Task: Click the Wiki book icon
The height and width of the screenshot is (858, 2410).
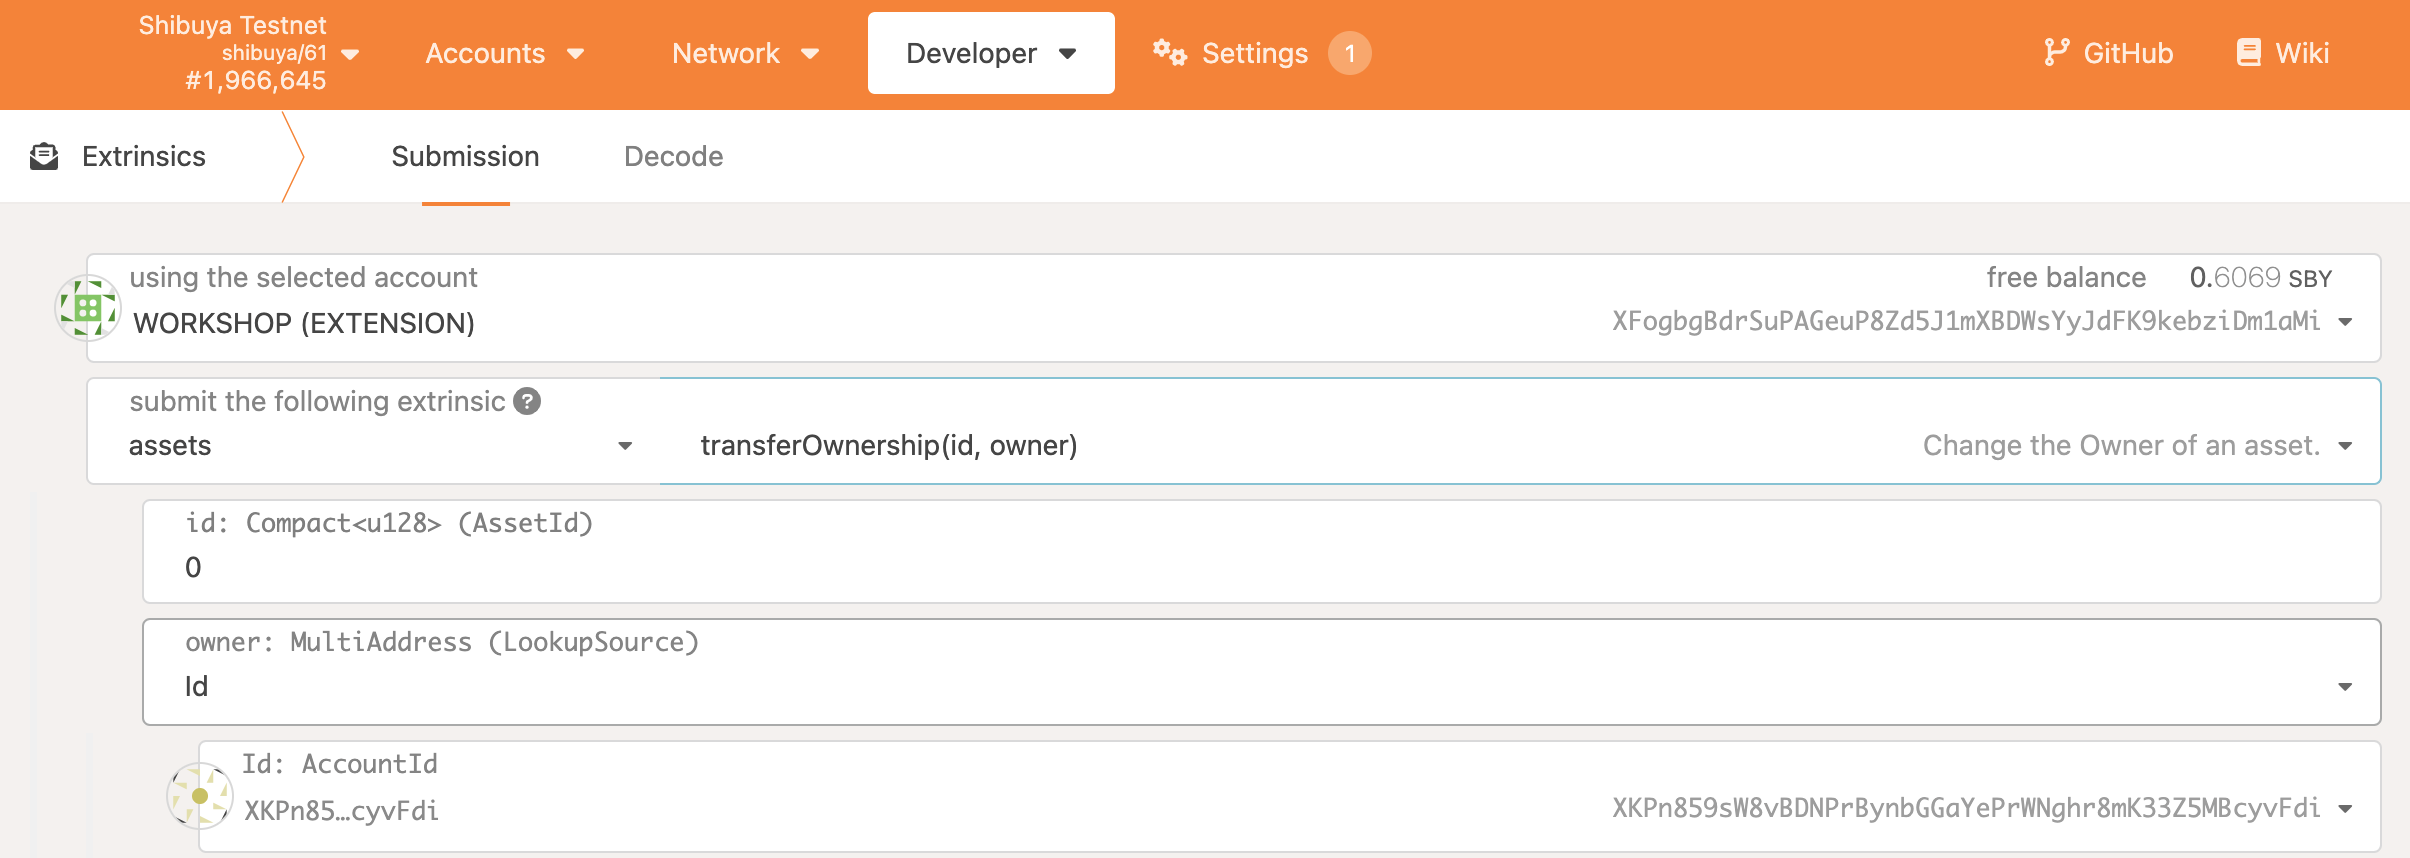Action: click(2248, 53)
